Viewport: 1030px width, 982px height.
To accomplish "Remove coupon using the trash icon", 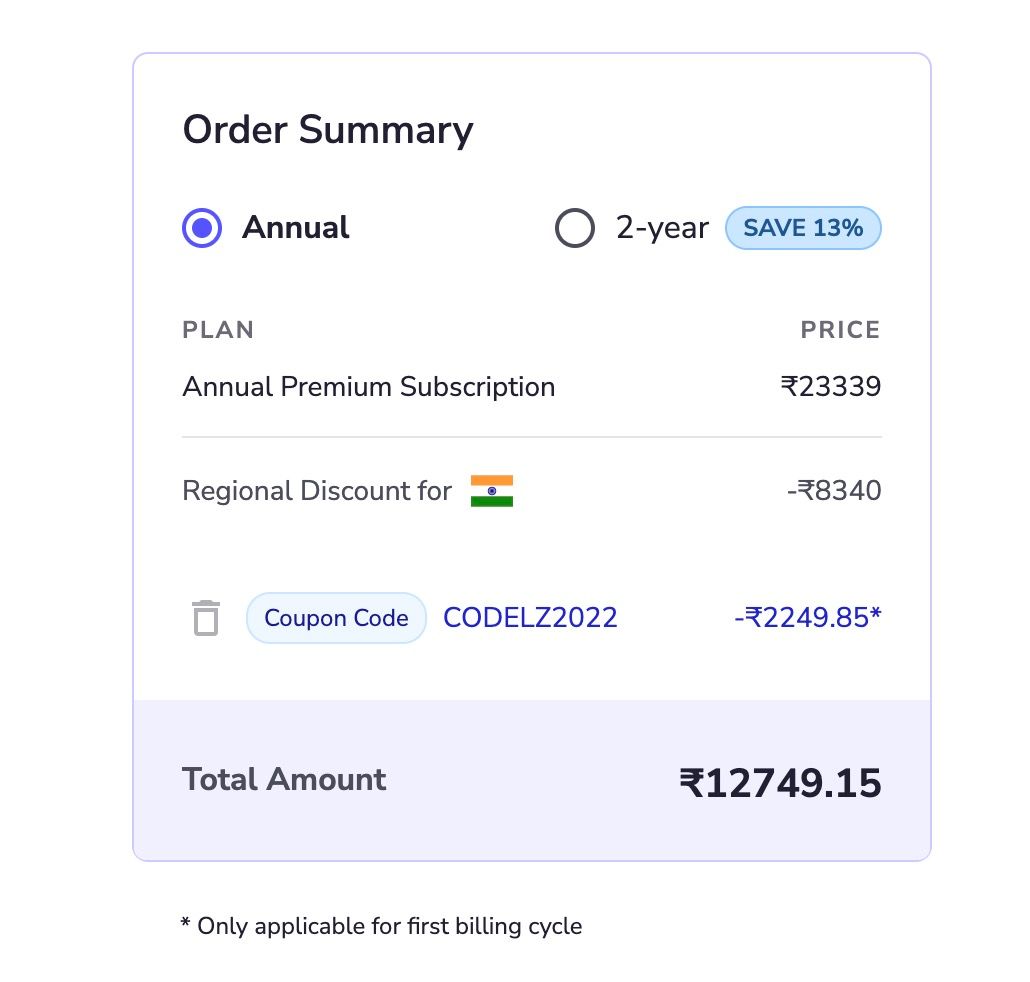I will click(x=206, y=618).
